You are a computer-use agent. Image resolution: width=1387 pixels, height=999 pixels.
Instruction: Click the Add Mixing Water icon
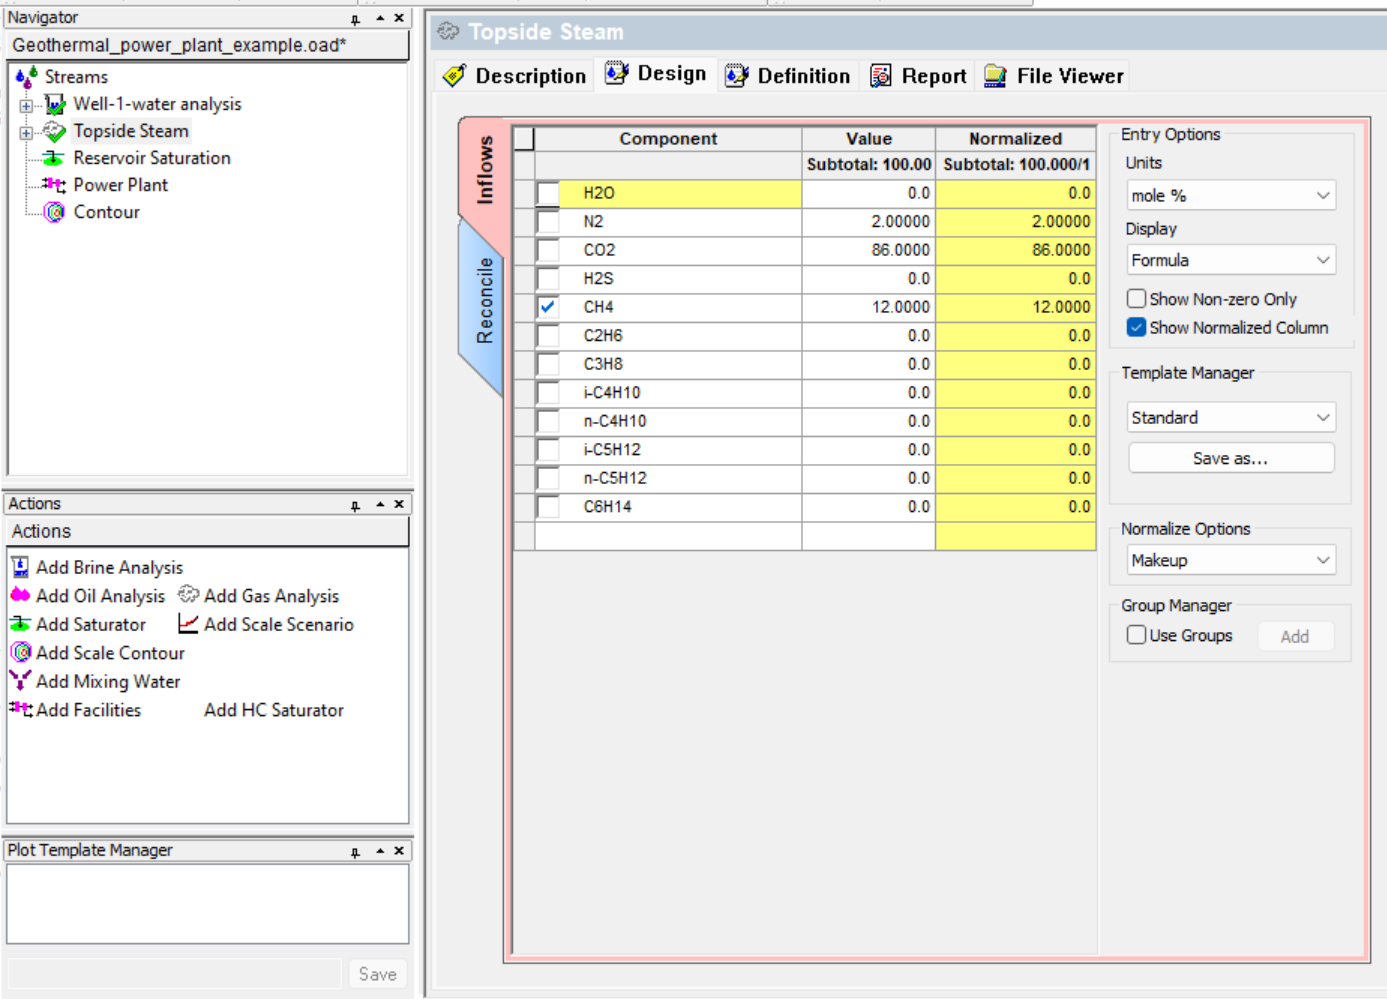coord(20,681)
